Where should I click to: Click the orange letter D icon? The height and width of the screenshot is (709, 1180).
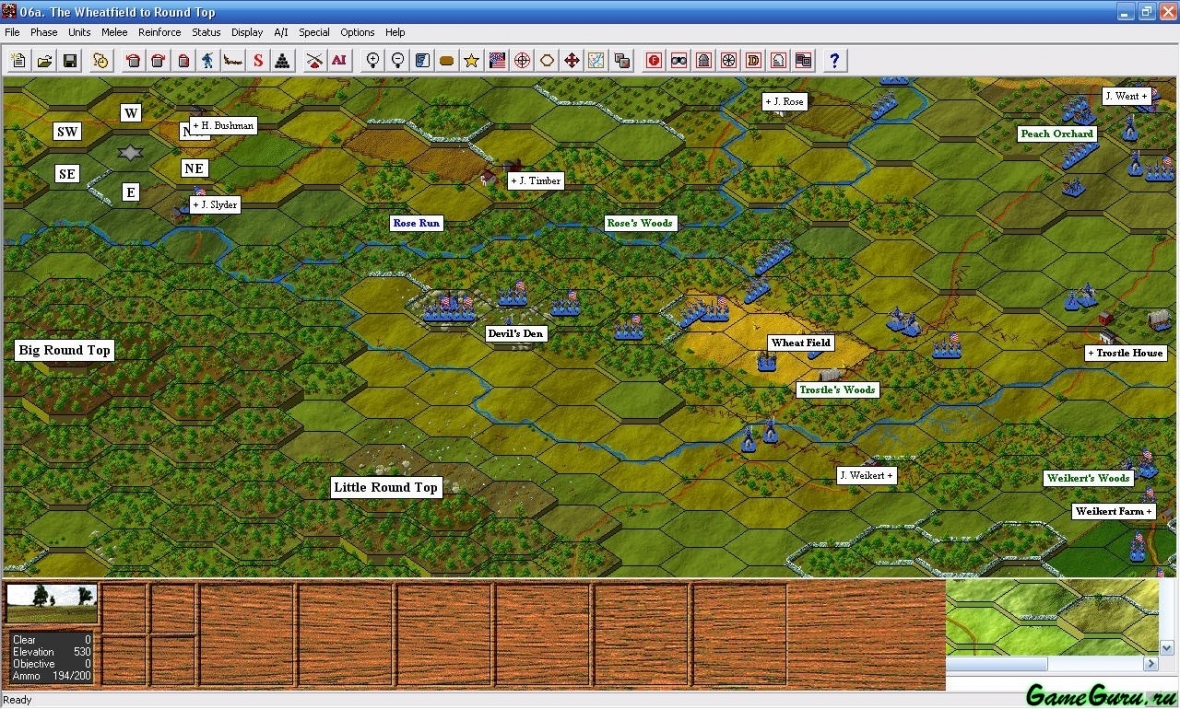[x=753, y=61]
